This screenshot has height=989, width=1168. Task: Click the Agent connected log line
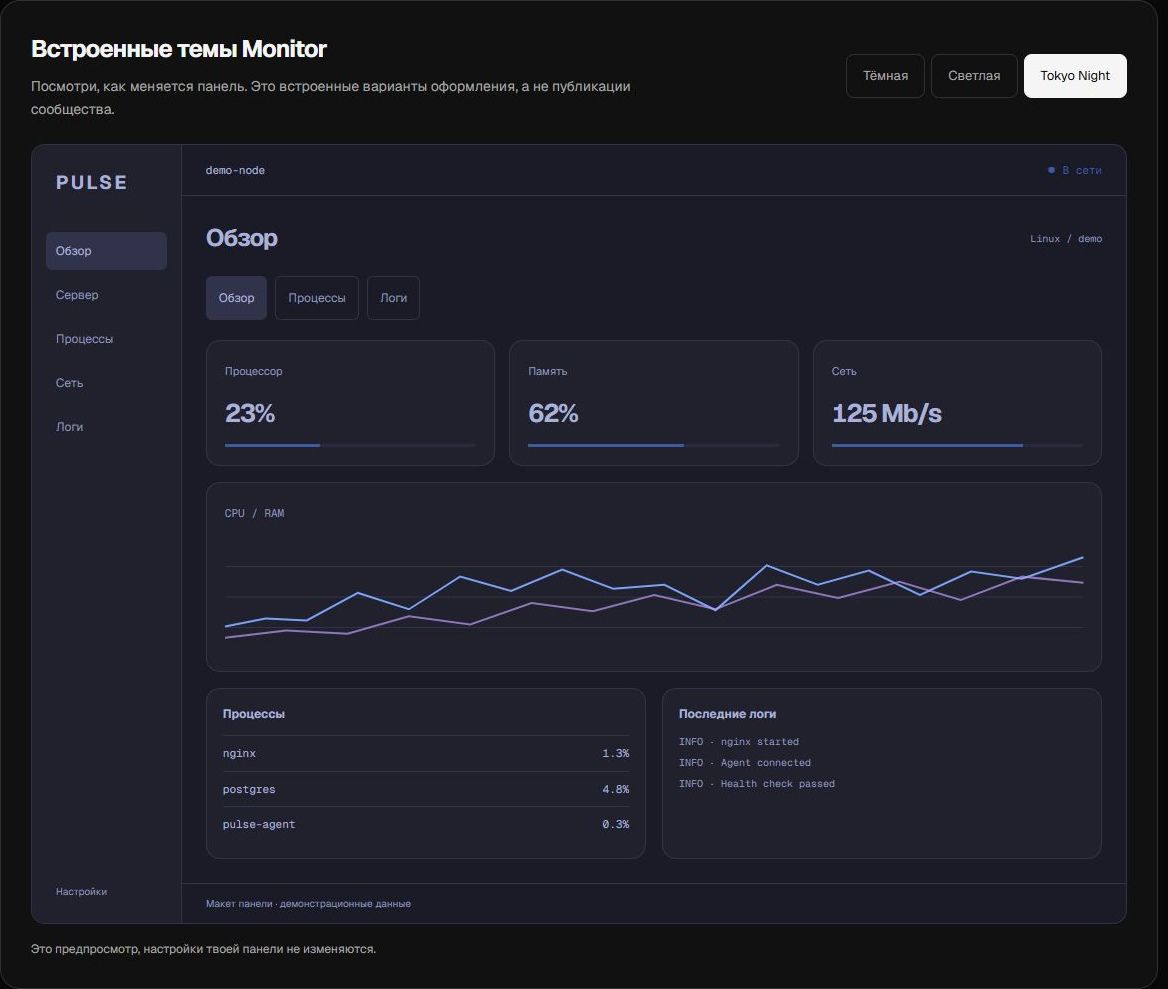click(x=745, y=763)
